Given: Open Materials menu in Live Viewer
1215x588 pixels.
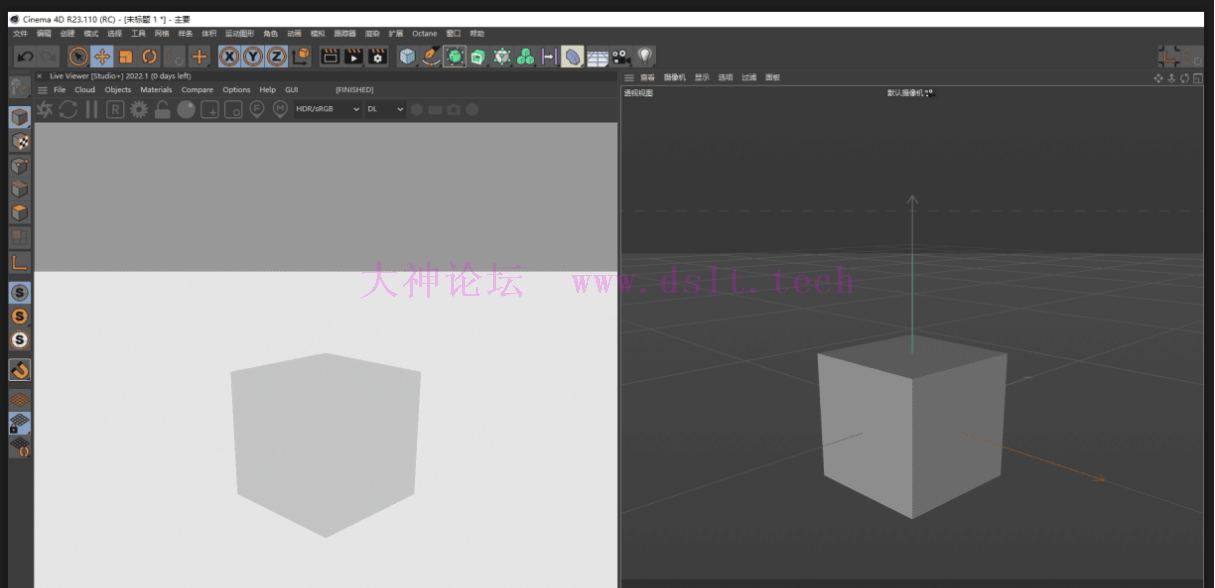Looking at the screenshot, I should pos(156,90).
